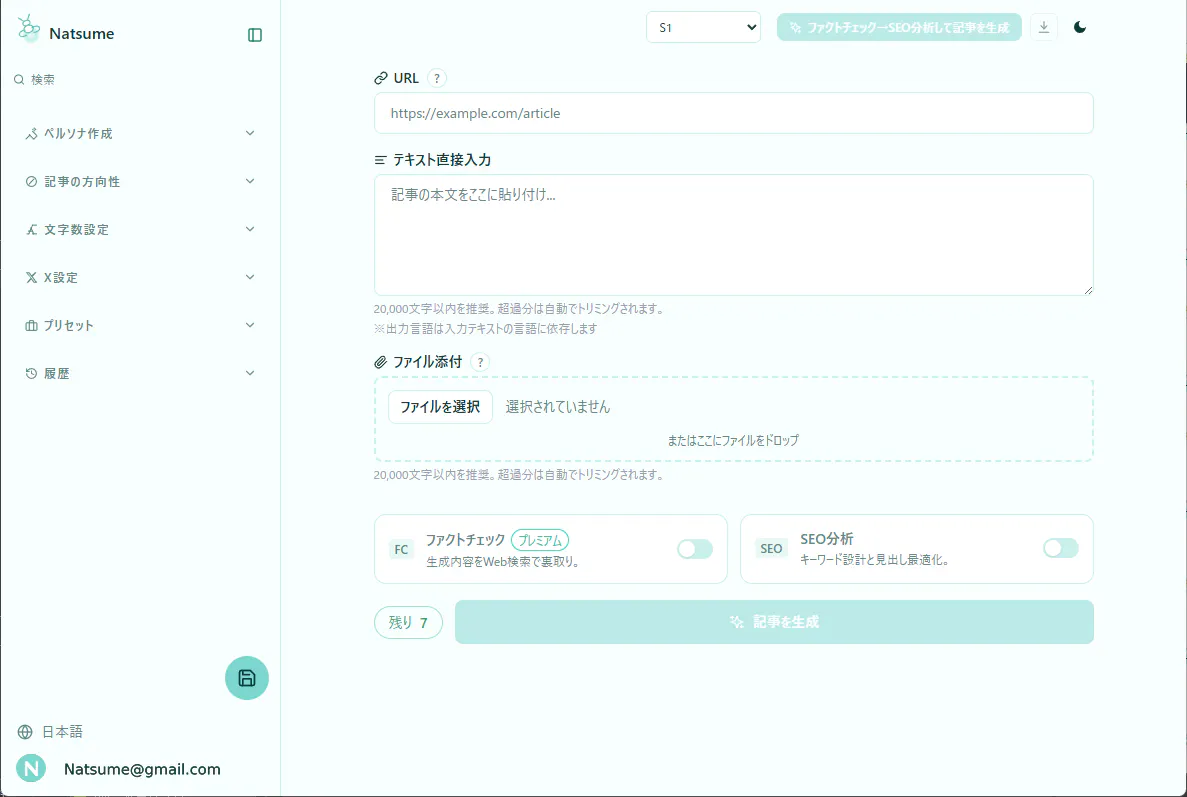Image resolution: width=1187 pixels, height=797 pixels.
Task: Open ペルソナ作成 menu section
Action: tap(140, 134)
